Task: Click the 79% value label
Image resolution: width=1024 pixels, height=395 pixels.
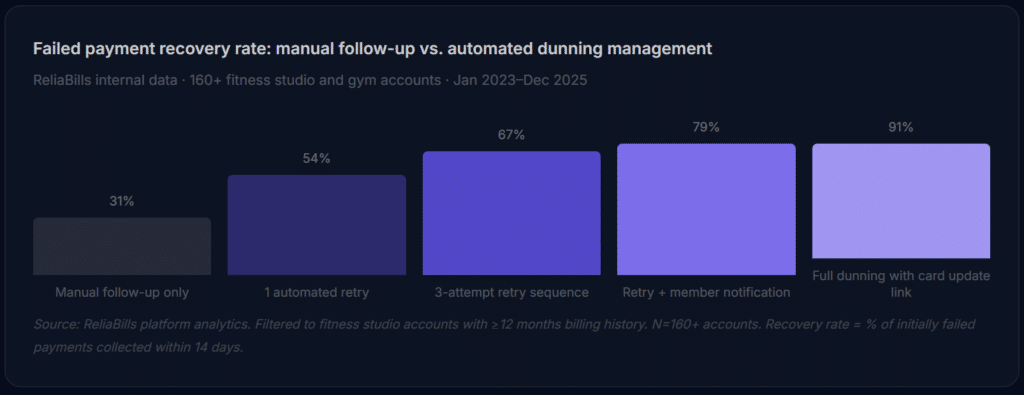Action: (706, 127)
